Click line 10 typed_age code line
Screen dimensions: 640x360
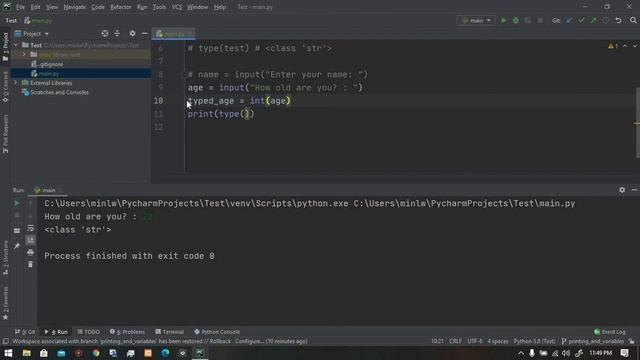coord(239,101)
